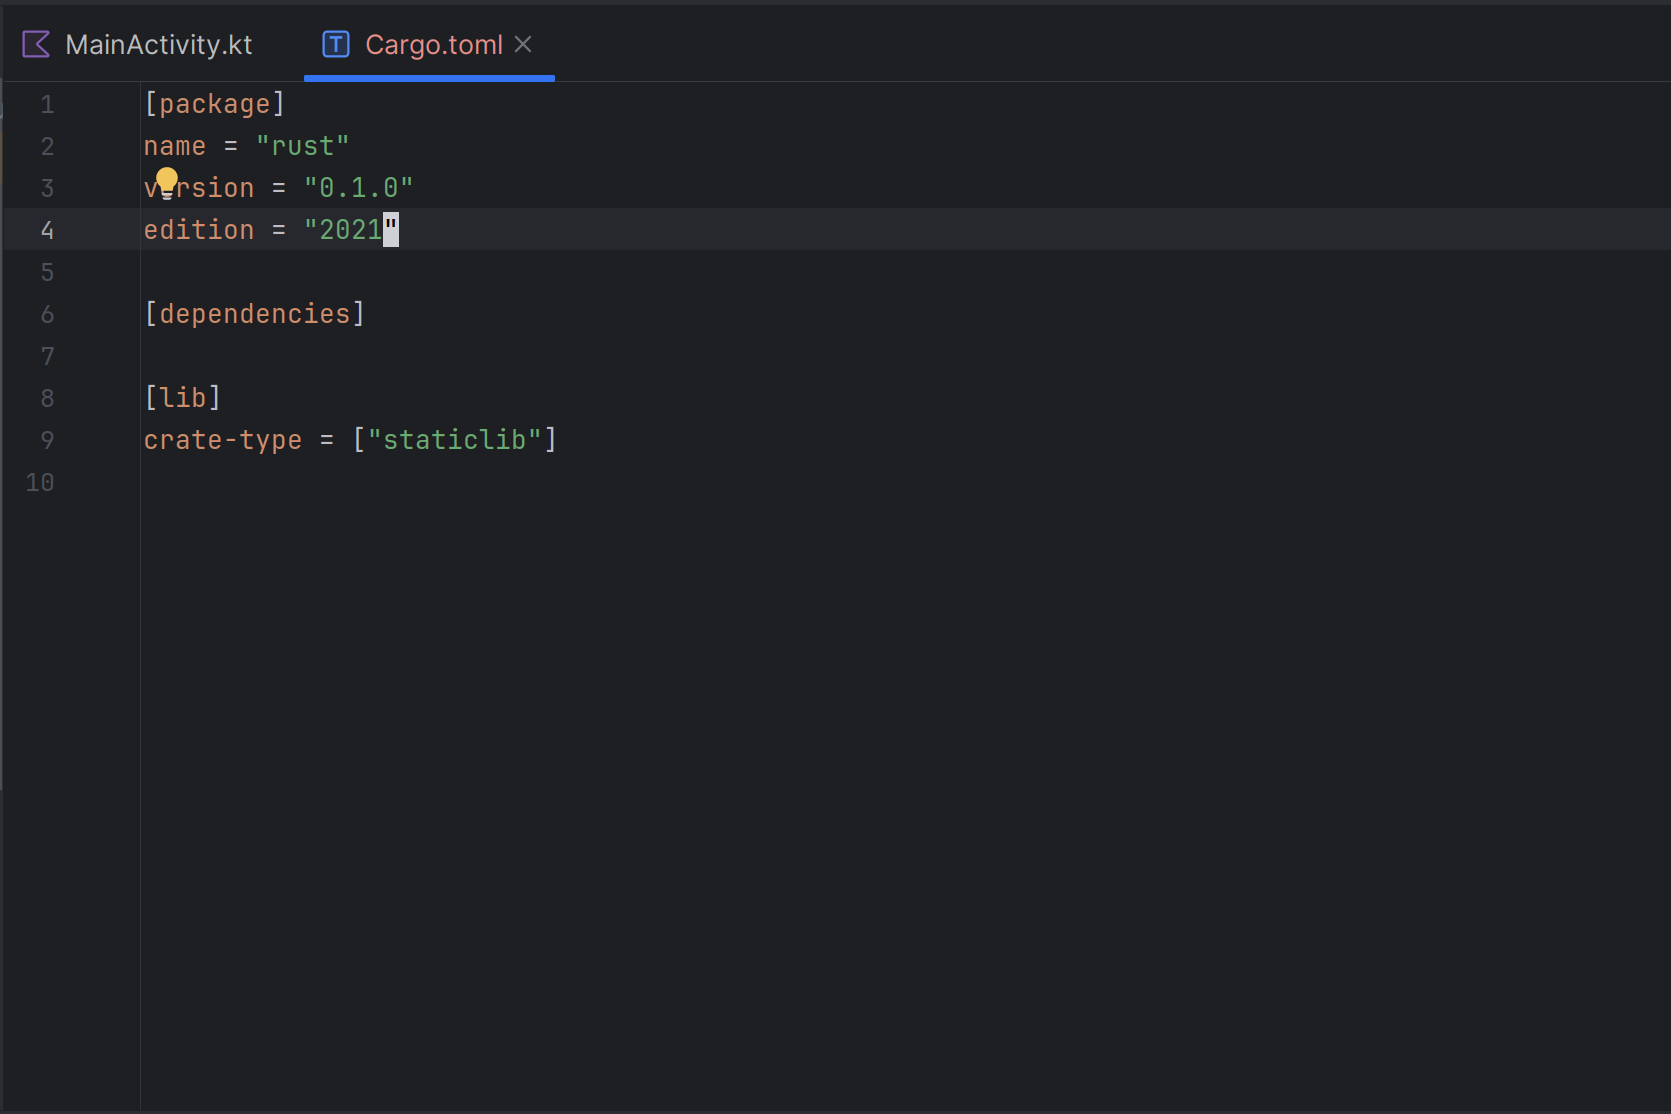Click the [lib] section header
The height and width of the screenshot is (1114, 1671).
(183, 398)
